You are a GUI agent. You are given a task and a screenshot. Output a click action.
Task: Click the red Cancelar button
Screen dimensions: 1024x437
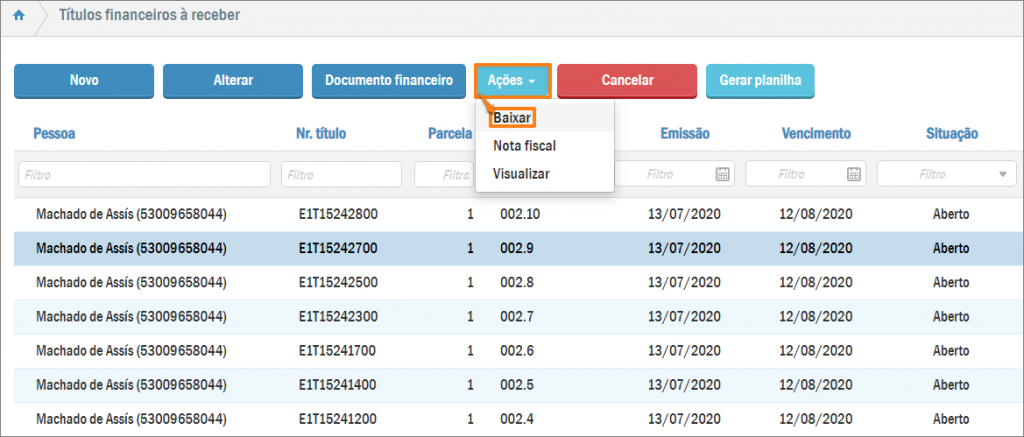[x=627, y=81]
